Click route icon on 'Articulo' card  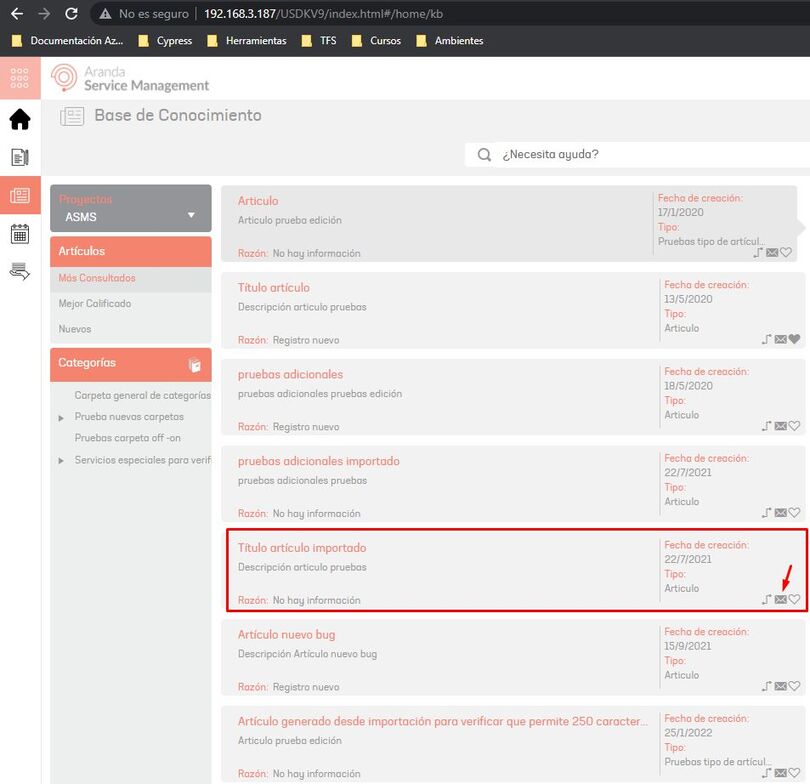coord(758,253)
